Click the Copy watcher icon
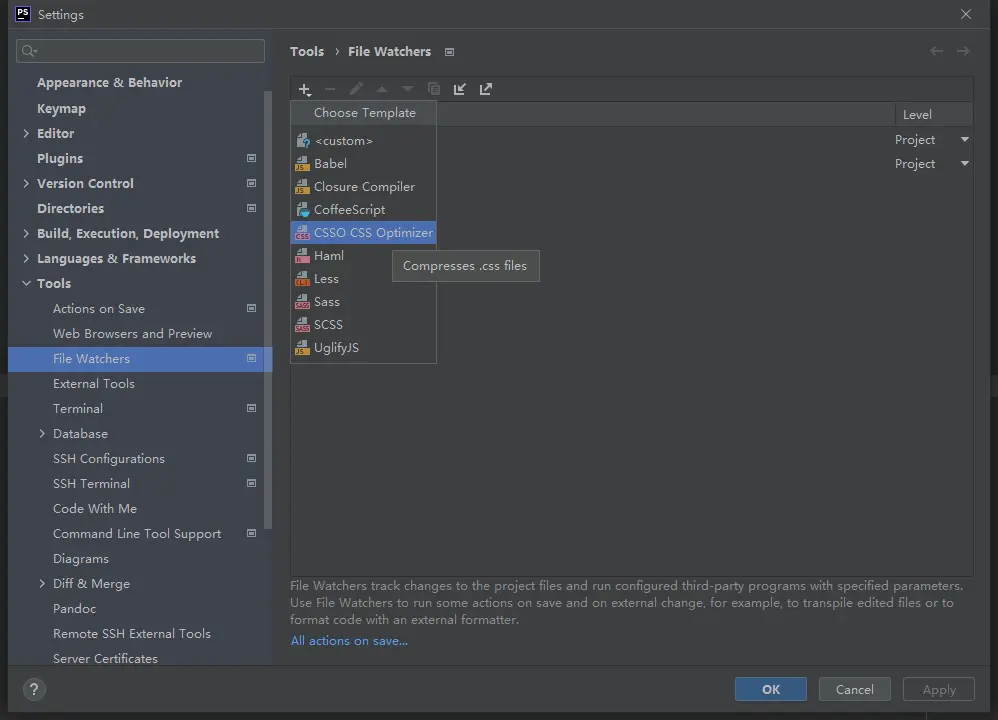998x720 pixels. (434, 89)
